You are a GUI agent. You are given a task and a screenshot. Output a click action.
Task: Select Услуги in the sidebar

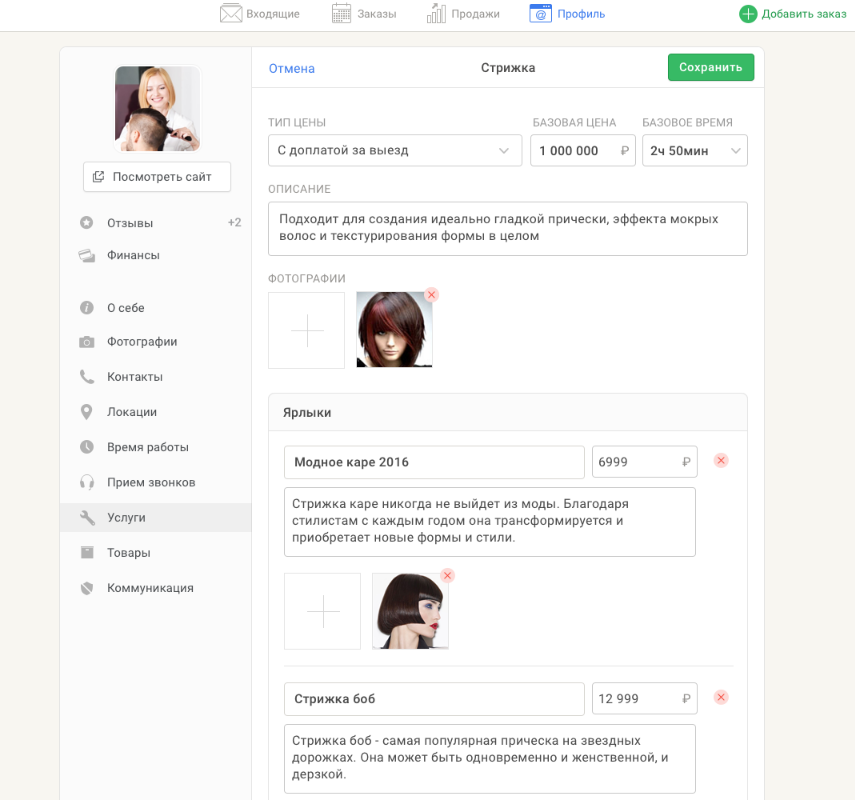point(156,518)
